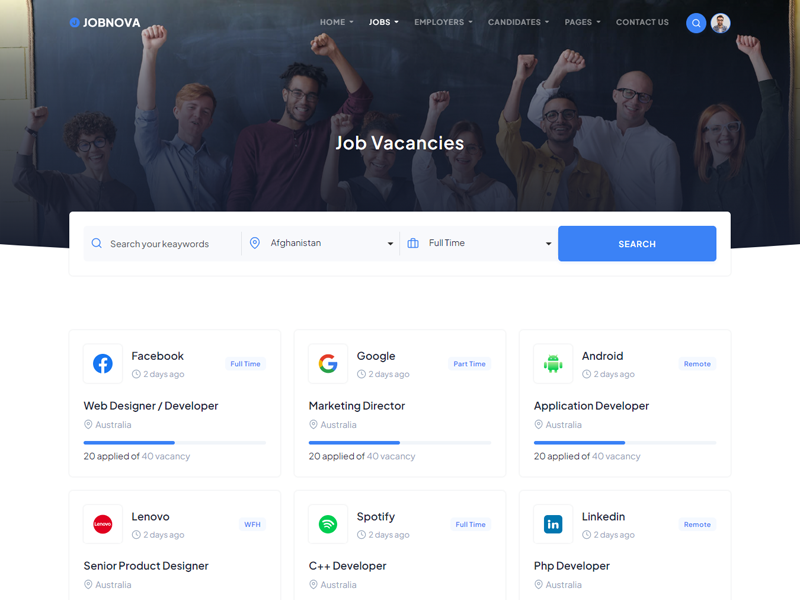800x600 pixels.
Task: Click the Facebook company logo
Action: point(103,364)
